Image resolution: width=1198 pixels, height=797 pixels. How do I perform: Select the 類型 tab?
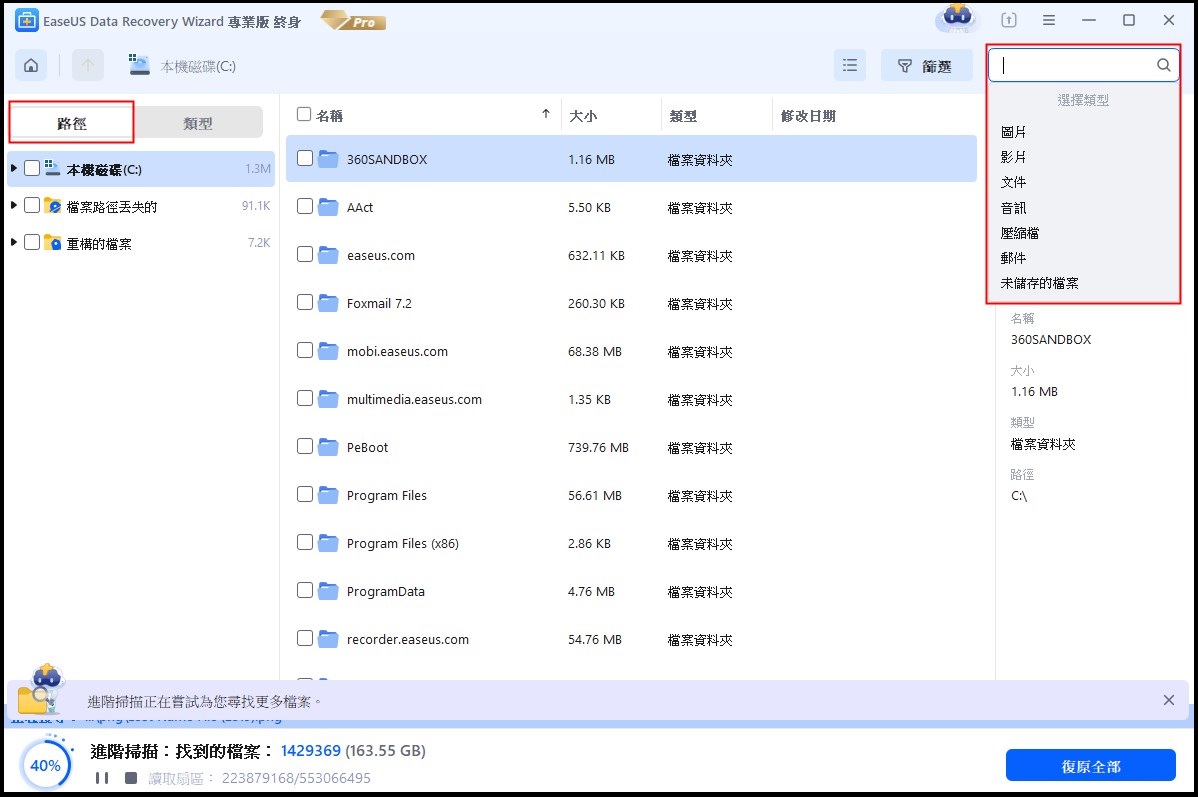pyautogui.click(x=198, y=122)
